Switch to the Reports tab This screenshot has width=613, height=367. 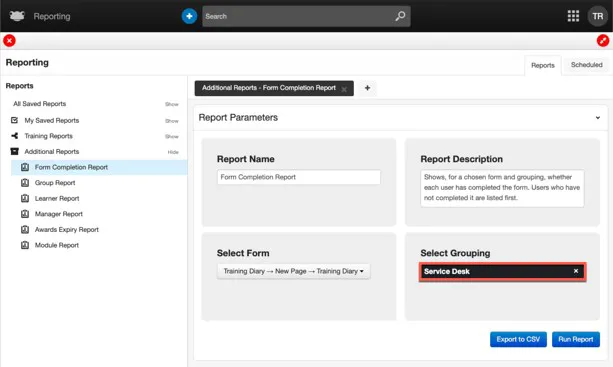pos(543,65)
